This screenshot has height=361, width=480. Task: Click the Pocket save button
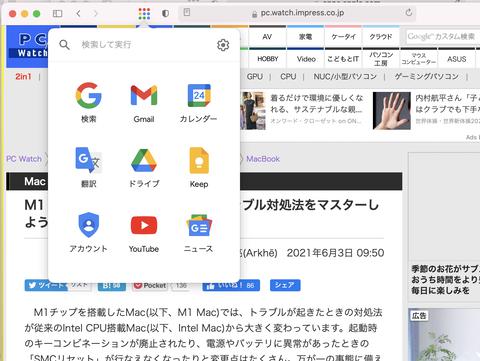click(150, 285)
